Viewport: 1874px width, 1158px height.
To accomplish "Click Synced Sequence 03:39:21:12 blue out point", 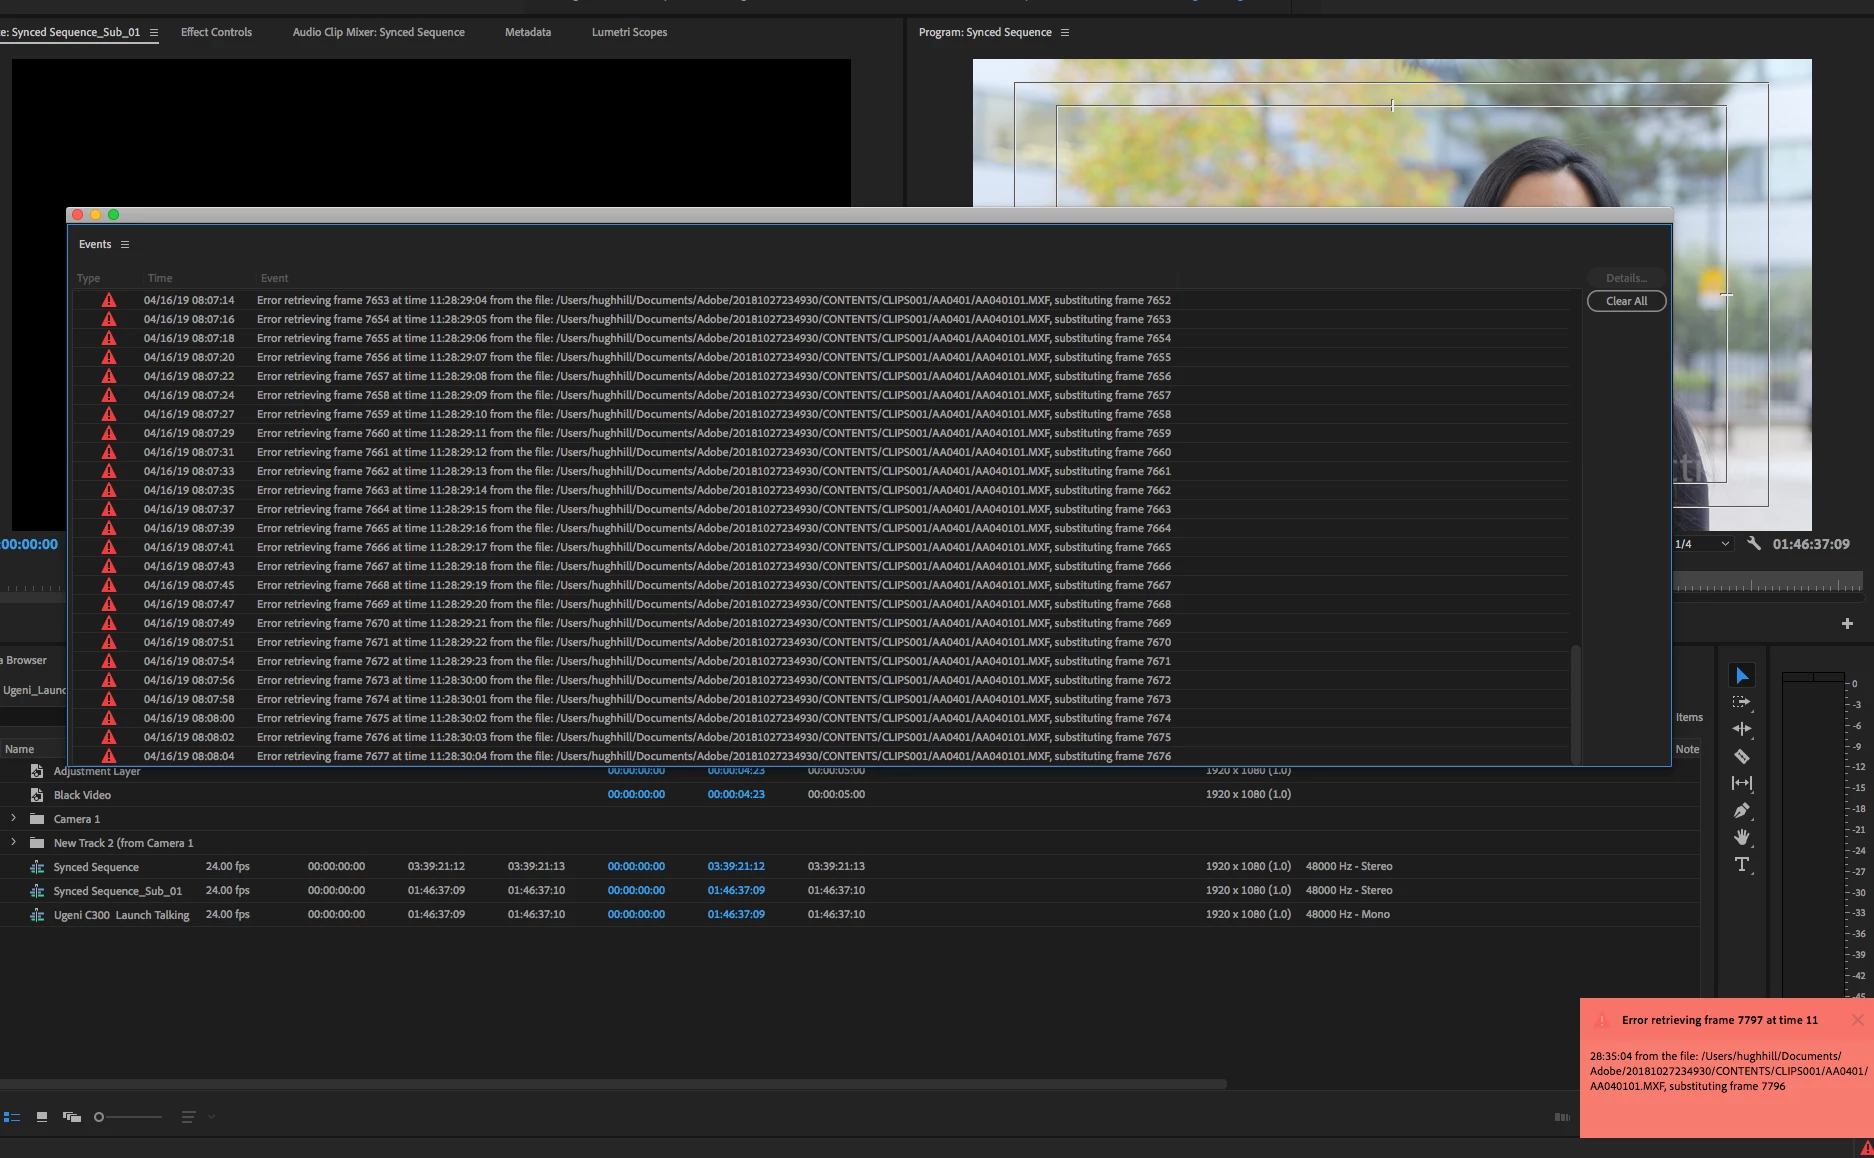I will coord(736,866).
